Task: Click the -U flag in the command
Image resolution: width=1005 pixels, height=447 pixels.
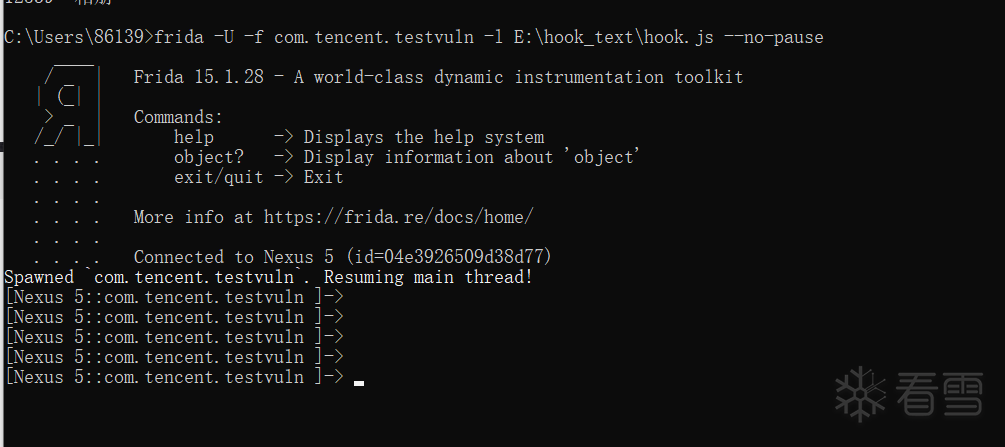Action: [x=223, y=37]
